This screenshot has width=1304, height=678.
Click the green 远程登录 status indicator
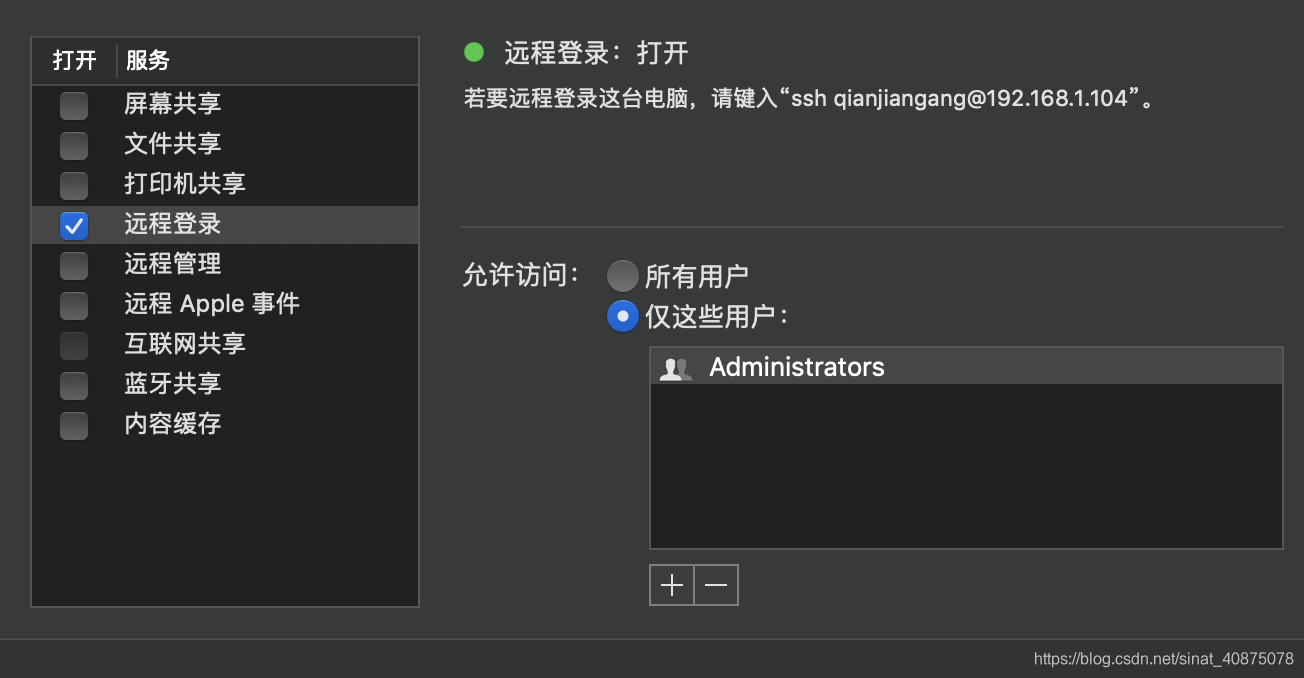[473, 51]
